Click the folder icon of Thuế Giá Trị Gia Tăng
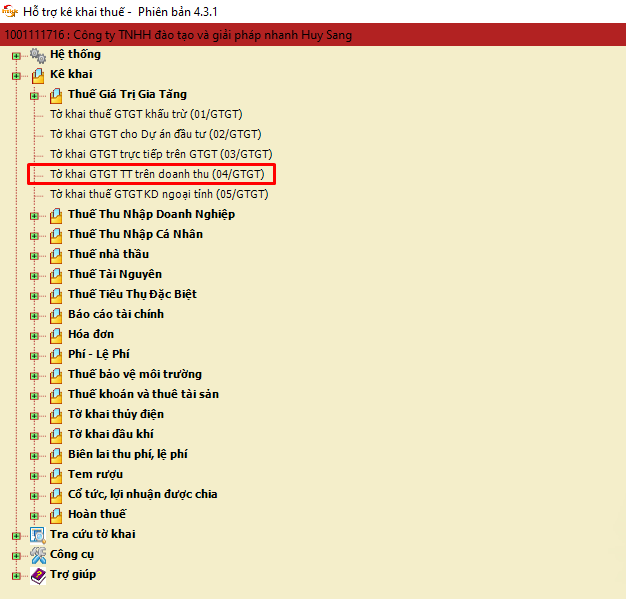The width and height of the screenshot is (626, 599). [x=56, y=95]
